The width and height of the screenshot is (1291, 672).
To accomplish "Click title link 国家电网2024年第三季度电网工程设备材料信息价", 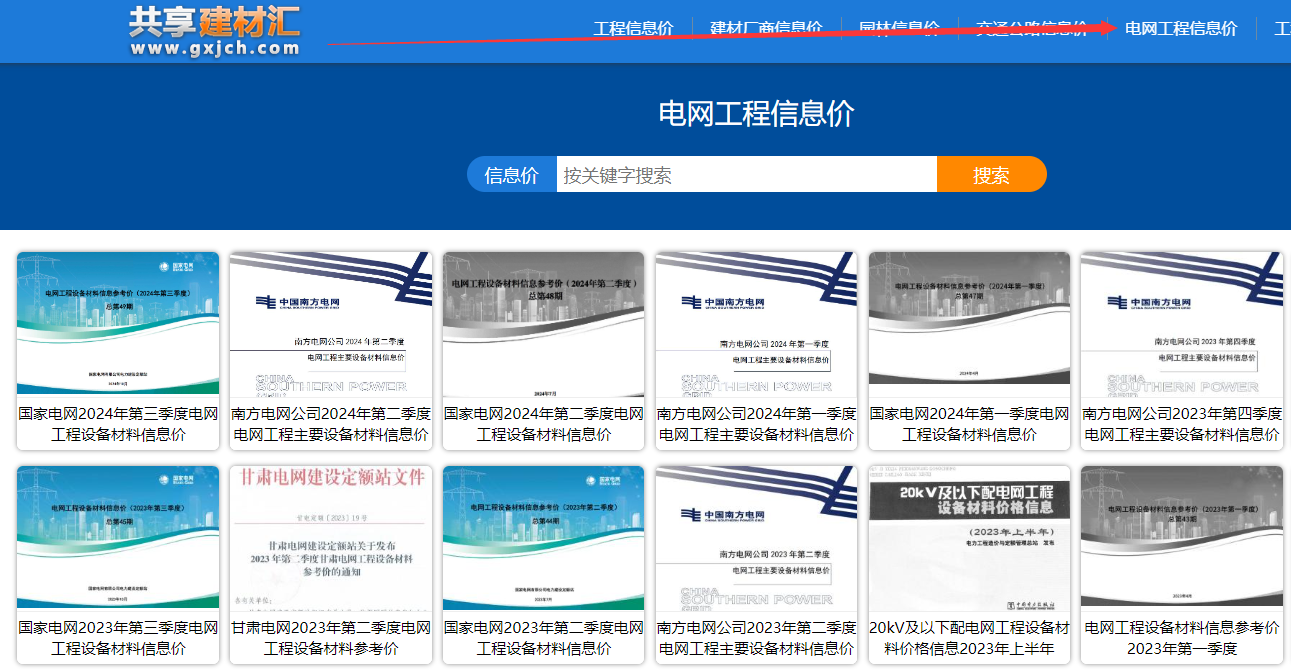I will coord(118,424).
